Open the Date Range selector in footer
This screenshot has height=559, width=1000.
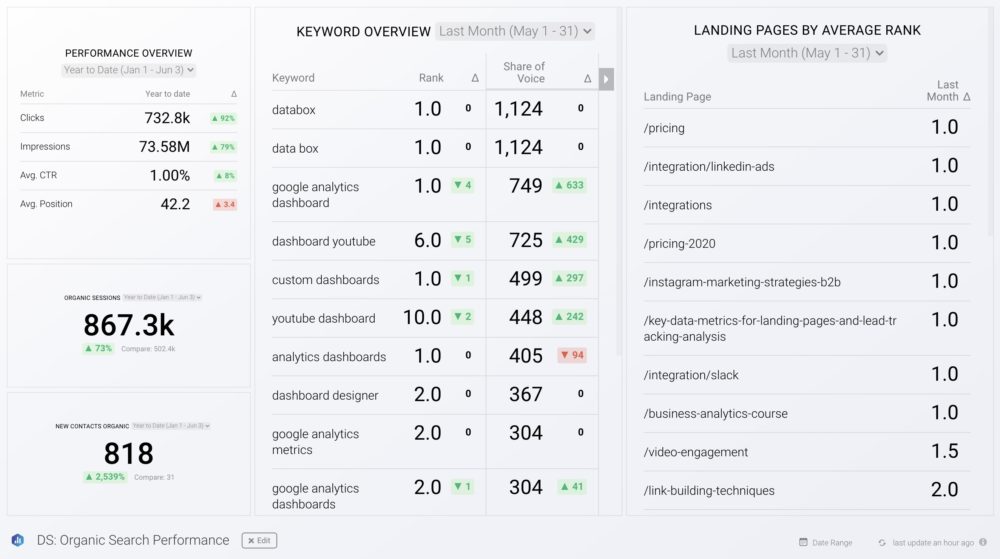(826, 542)
